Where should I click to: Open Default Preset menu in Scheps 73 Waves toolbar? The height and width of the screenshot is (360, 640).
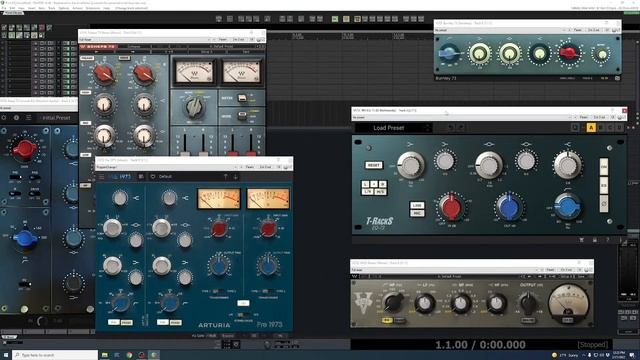[x=221, y=47]
